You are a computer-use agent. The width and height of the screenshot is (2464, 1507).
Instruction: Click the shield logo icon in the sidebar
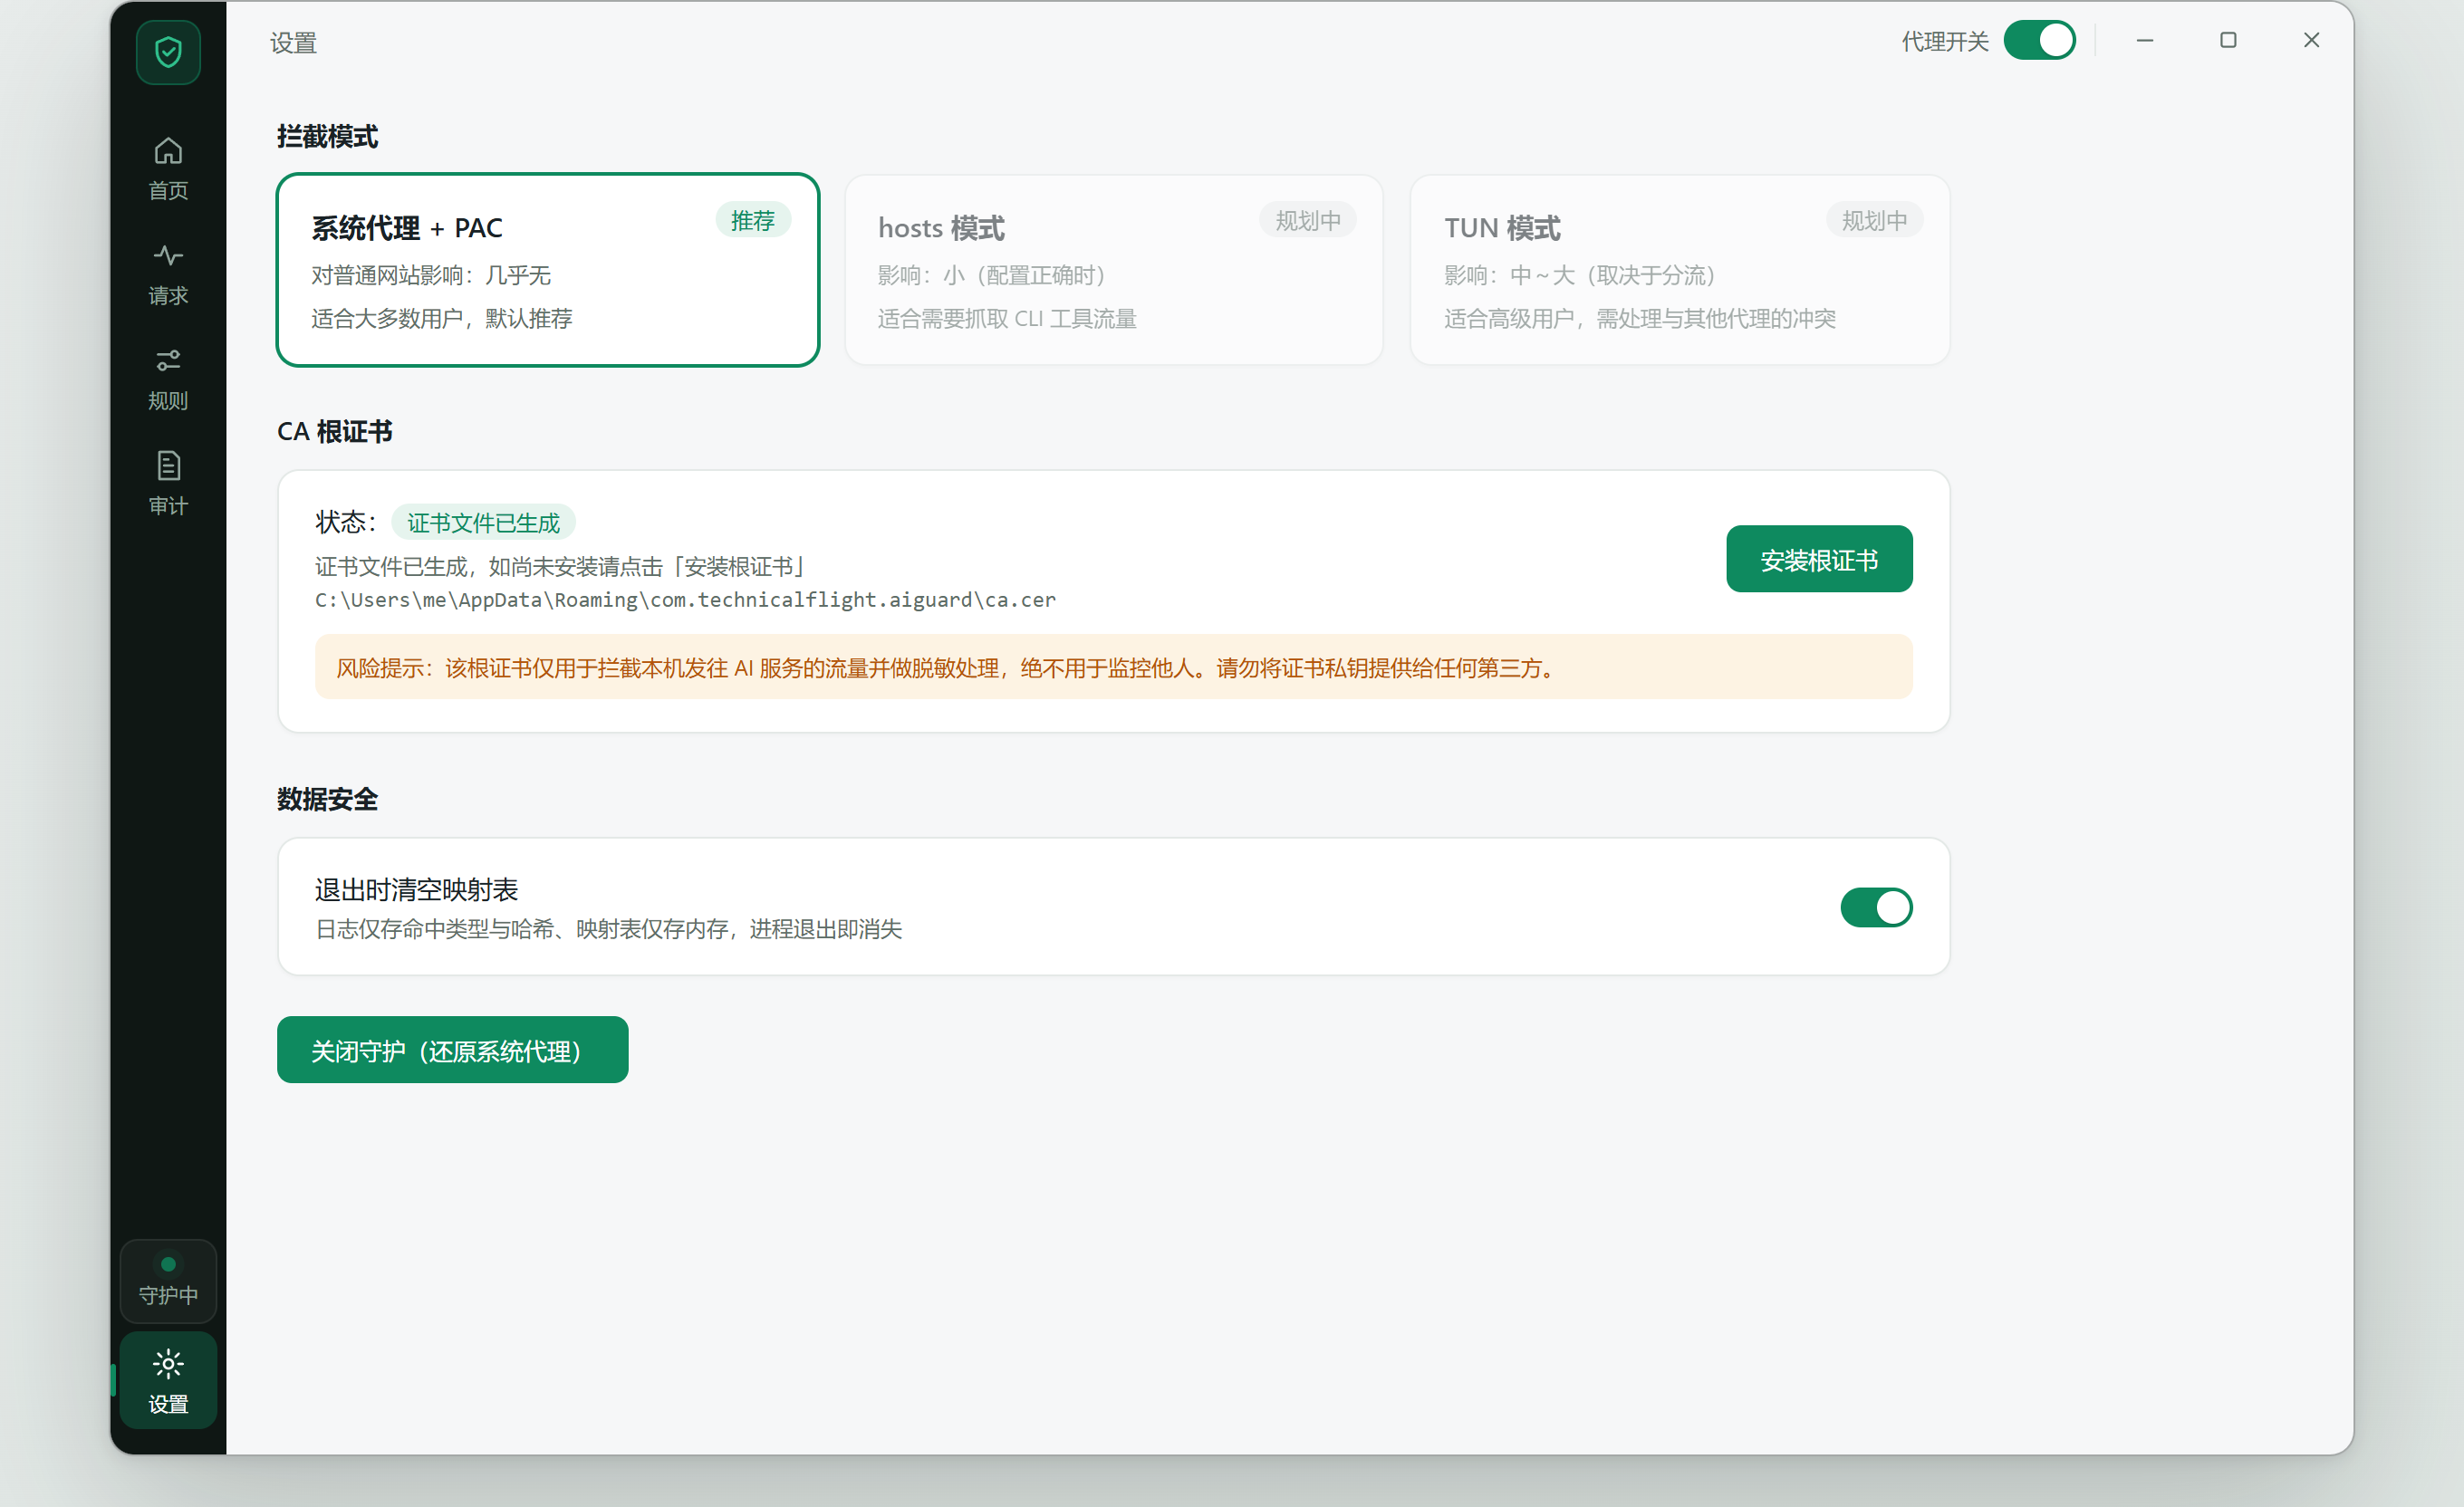(x=168, y=52)
